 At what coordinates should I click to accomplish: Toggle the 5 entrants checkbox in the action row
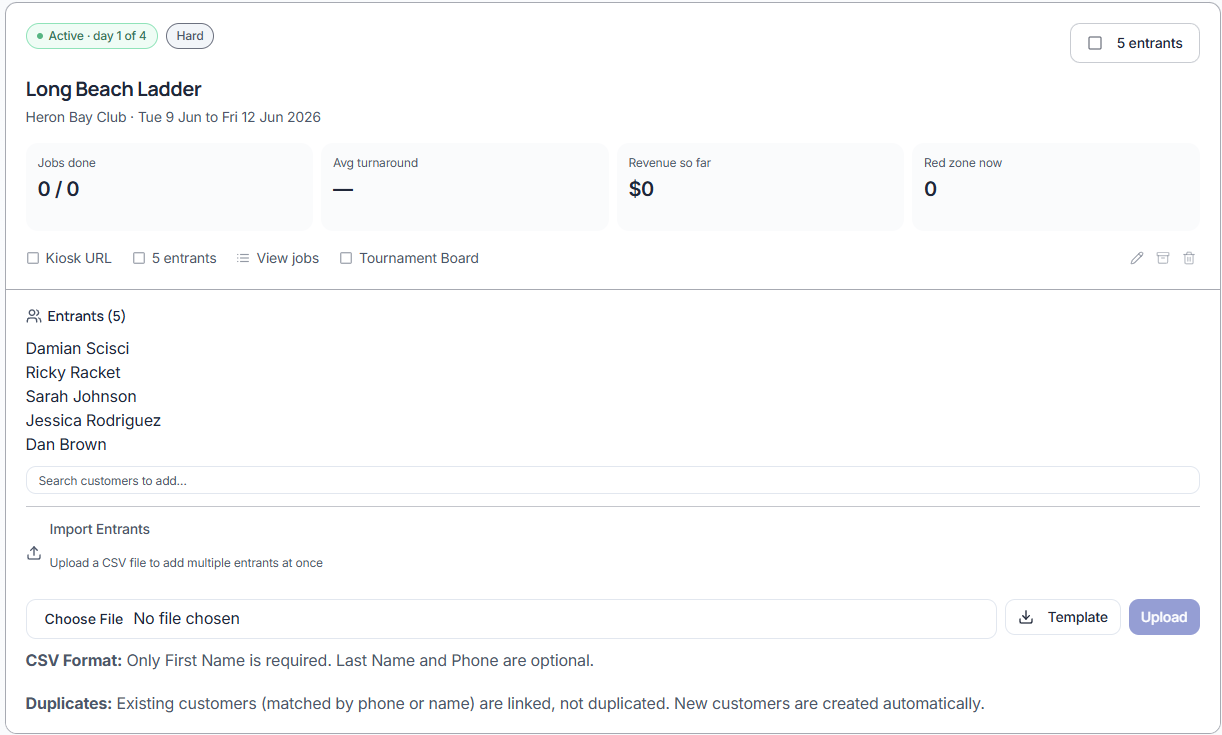[x=139, y=258]
